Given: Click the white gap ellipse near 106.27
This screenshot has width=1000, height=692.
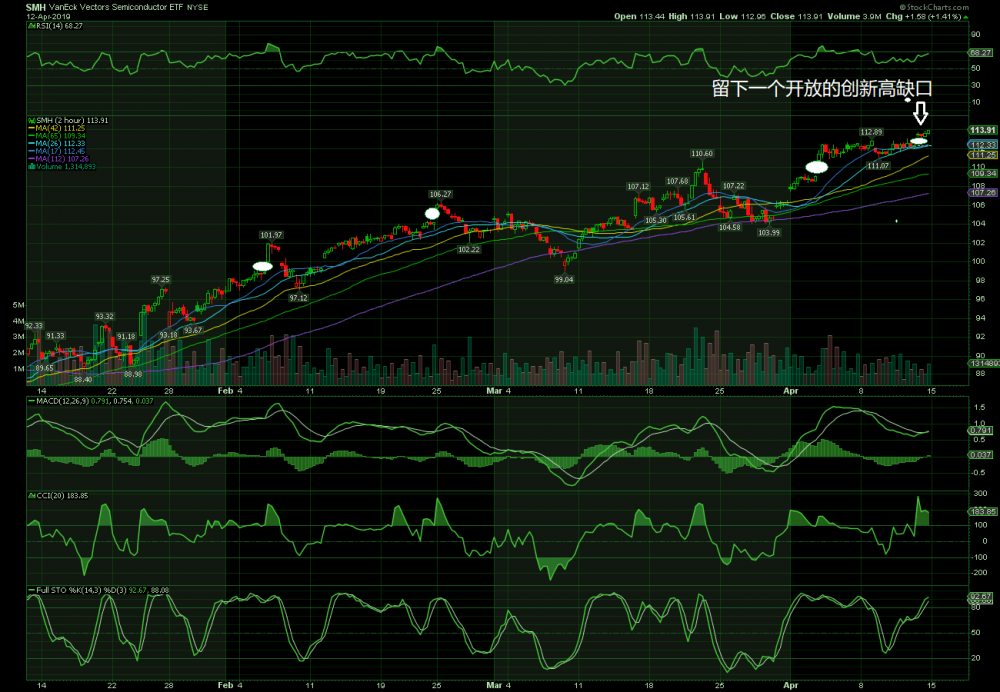Looking at the screenshot, I should click(x=432, y=213).
